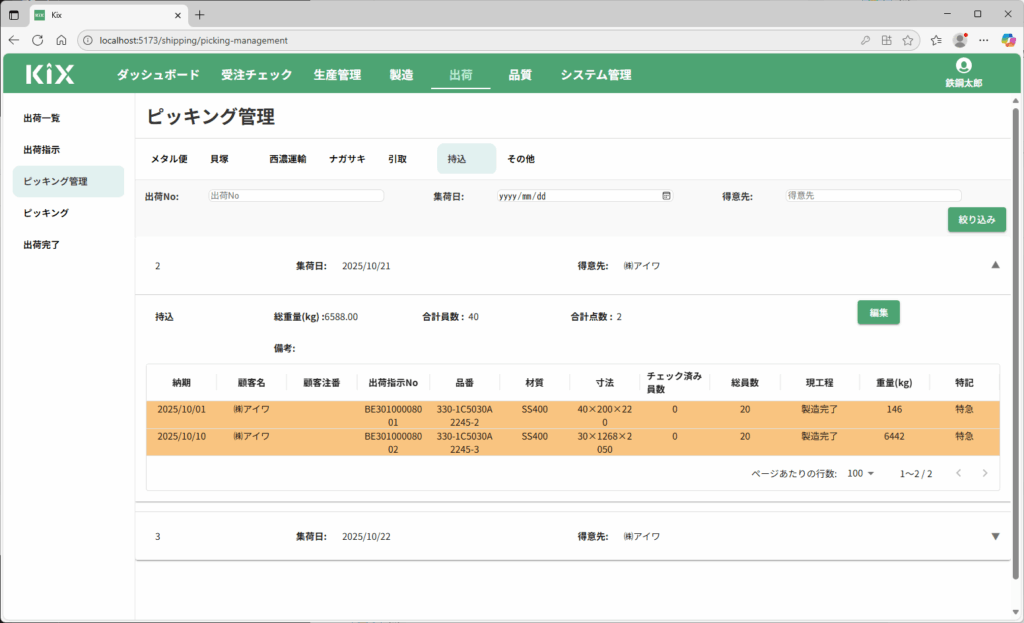Click the 編集 edit button

[x=879, y=312]
